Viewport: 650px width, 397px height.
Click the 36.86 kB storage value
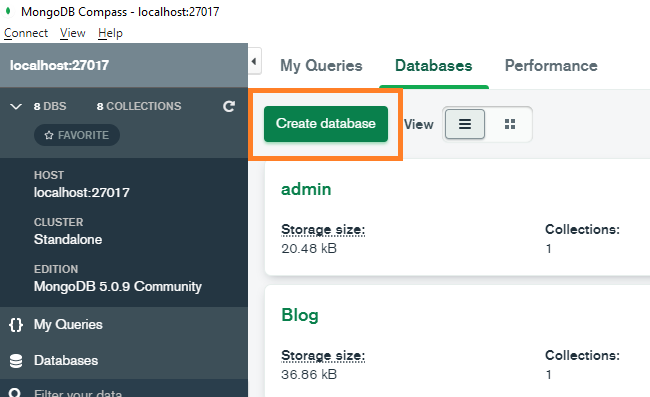(x=309, y=375)
